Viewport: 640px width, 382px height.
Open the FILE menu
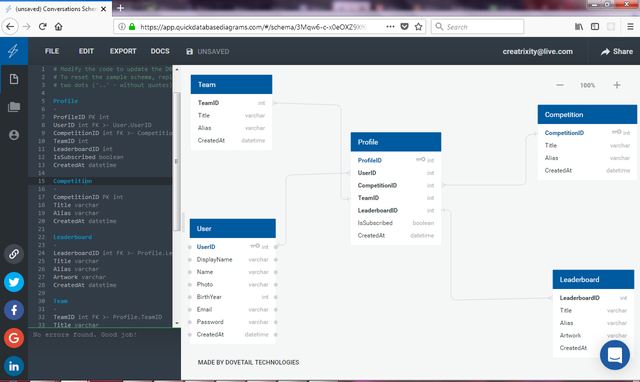(52, 51)
